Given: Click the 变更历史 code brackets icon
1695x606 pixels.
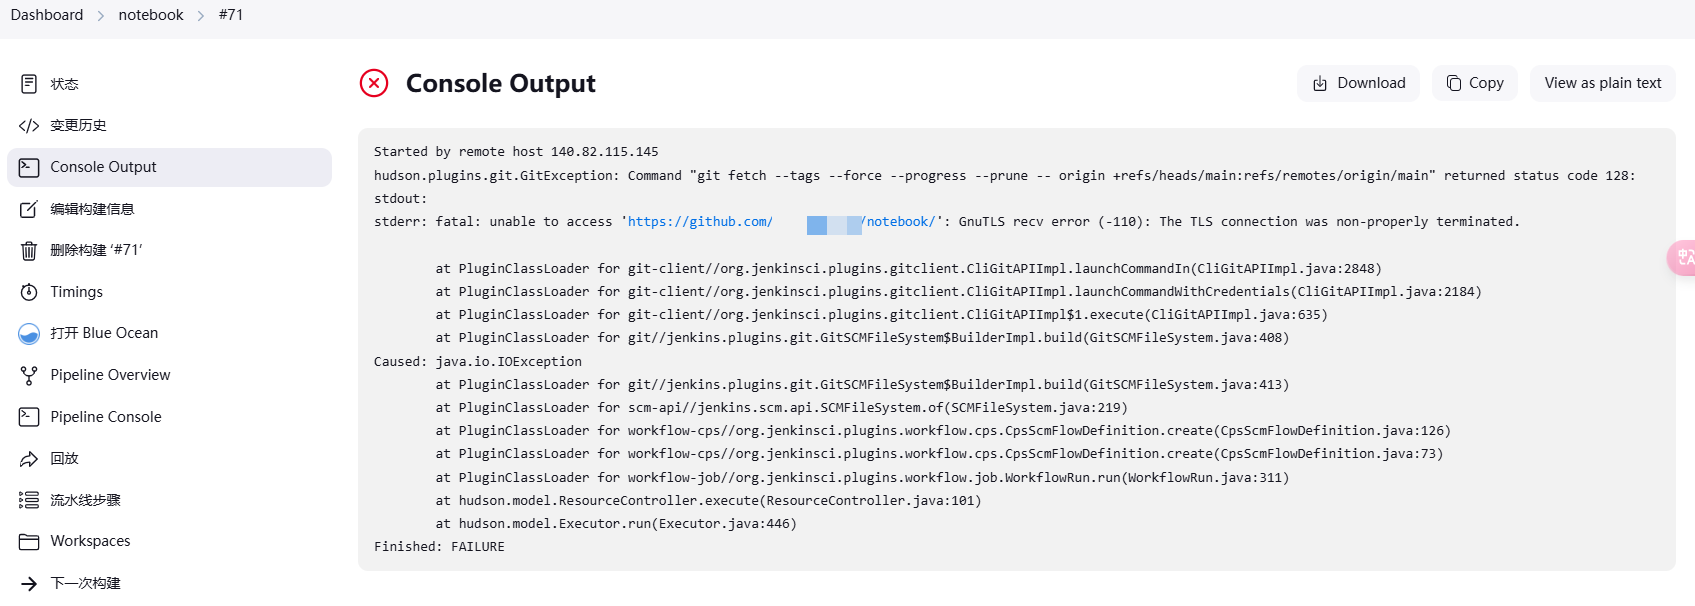Looking at the screenshot, I should coord(29,126).
